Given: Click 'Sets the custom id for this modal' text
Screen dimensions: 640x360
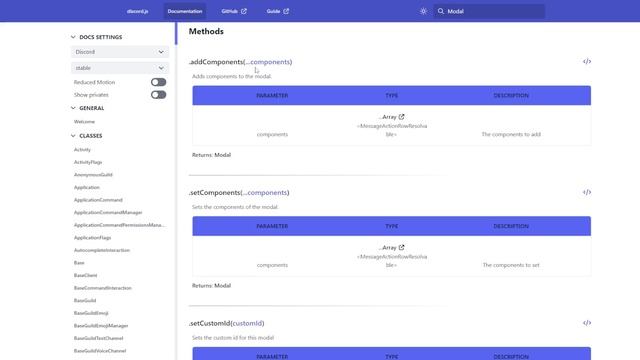Looking at the screenshot, I should 233,338.
